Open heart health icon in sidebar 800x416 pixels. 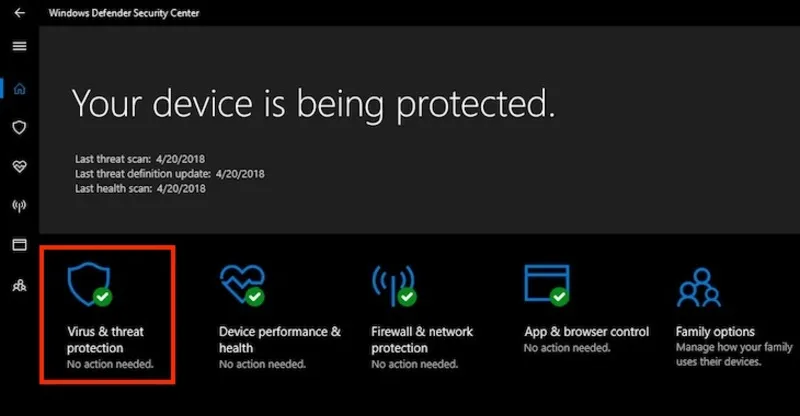tap(19, 166)
